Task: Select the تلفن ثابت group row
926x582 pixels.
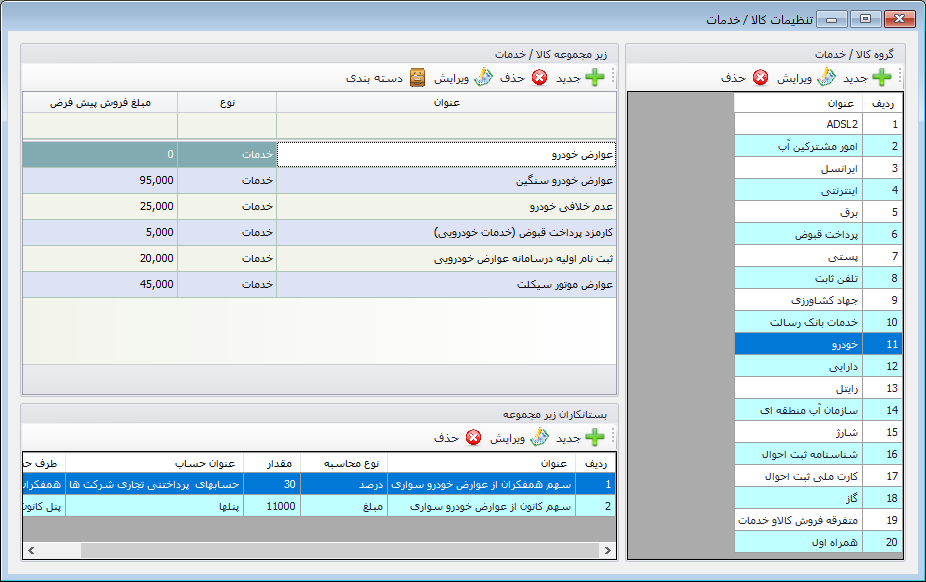Action: point(818,278)
